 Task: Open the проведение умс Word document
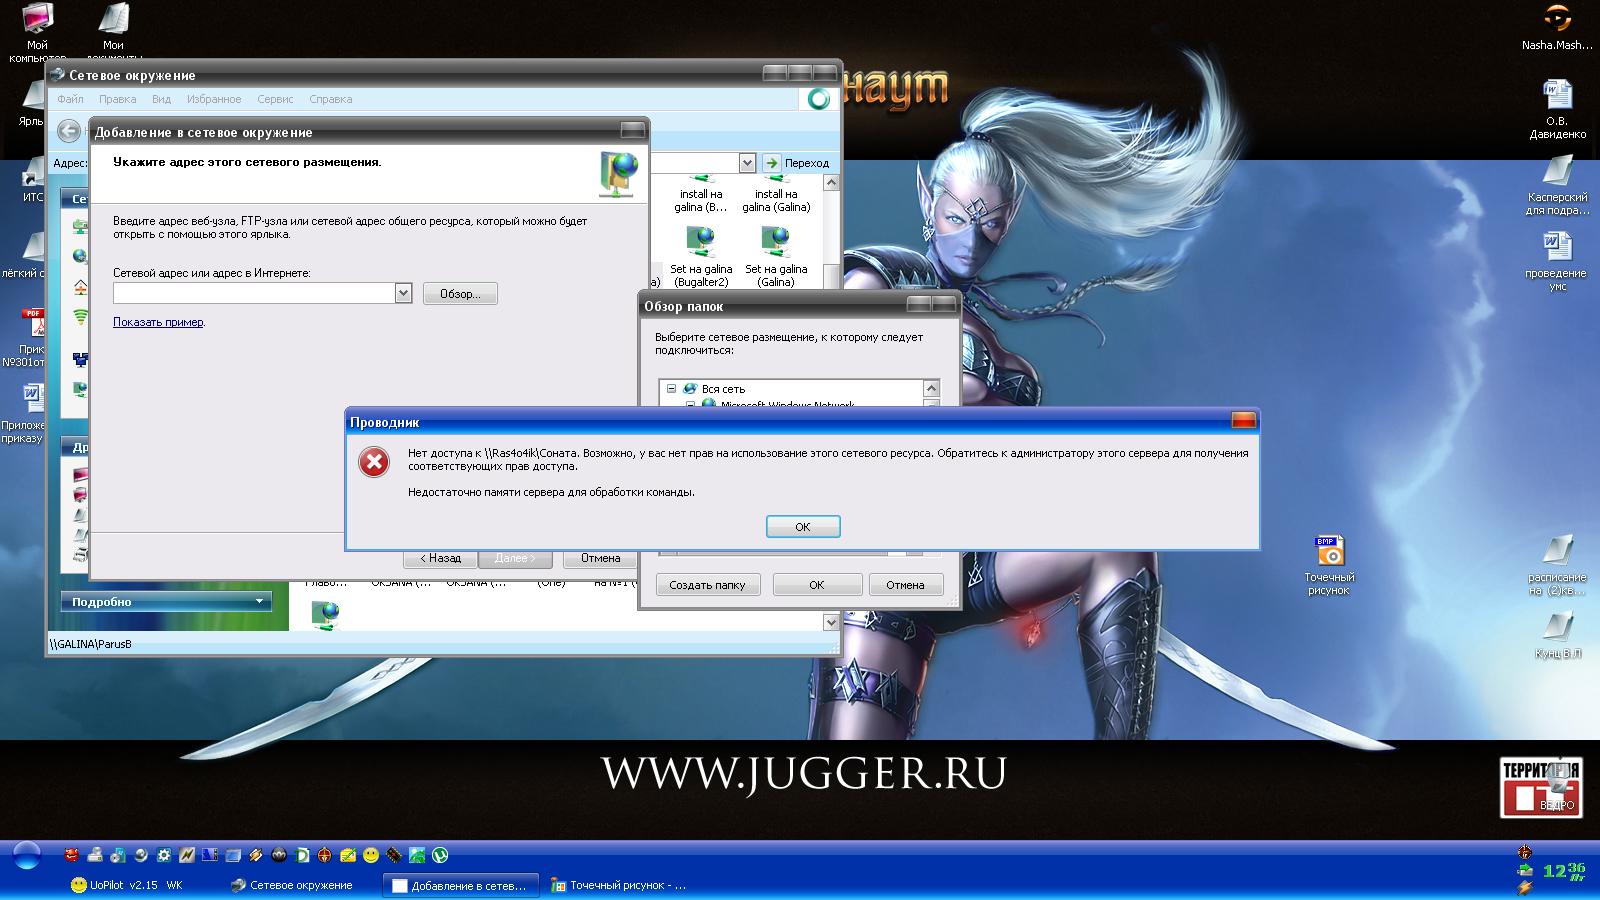click(1557, 261)
